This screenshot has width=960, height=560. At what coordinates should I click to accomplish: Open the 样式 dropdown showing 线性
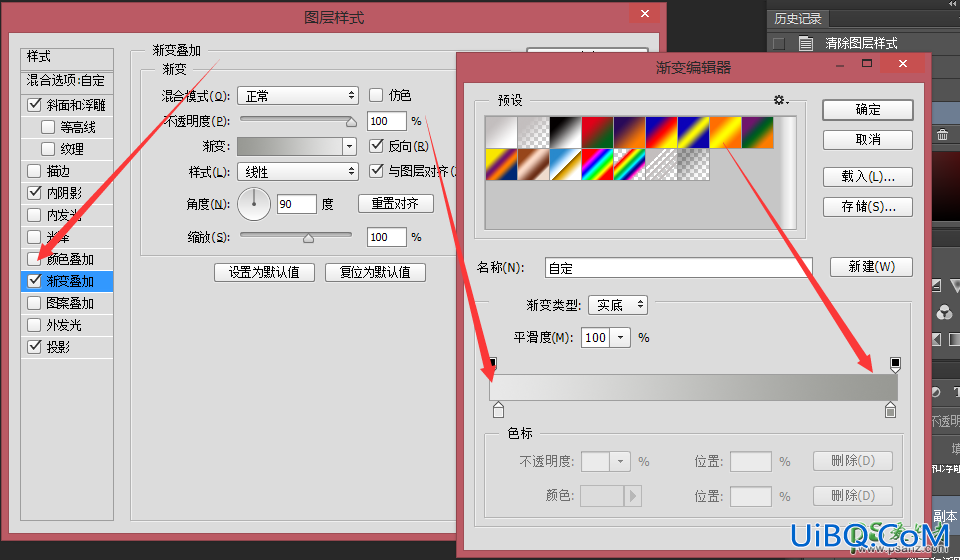click(x=298, y=171)
